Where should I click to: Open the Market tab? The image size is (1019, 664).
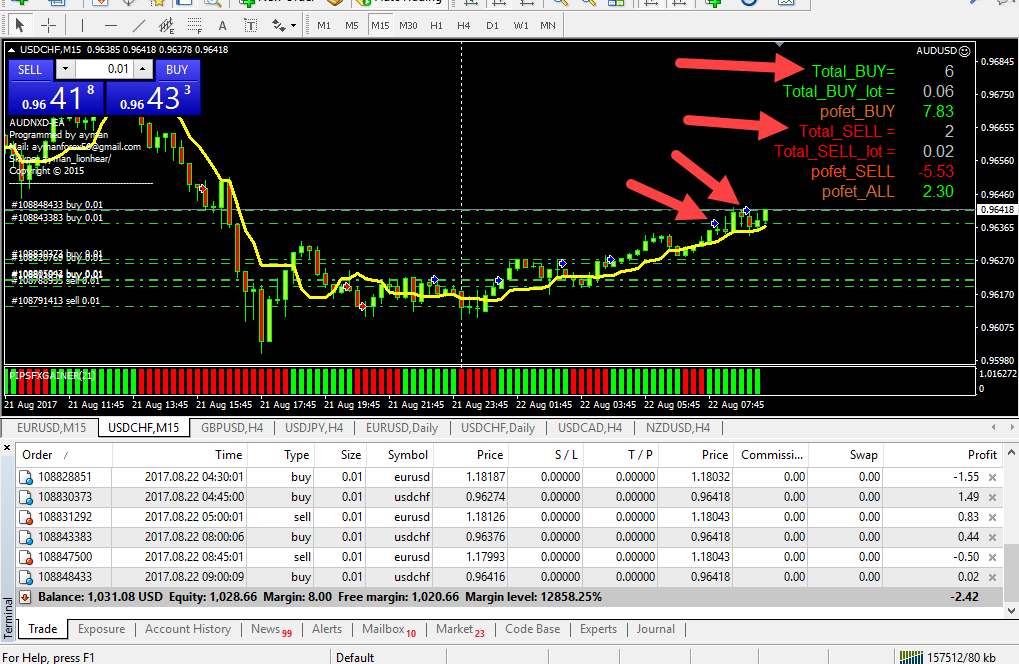point(460,630)
